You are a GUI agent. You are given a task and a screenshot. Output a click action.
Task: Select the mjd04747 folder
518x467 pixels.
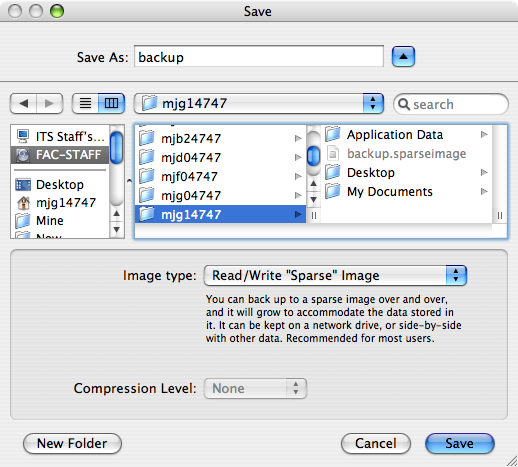220,157
